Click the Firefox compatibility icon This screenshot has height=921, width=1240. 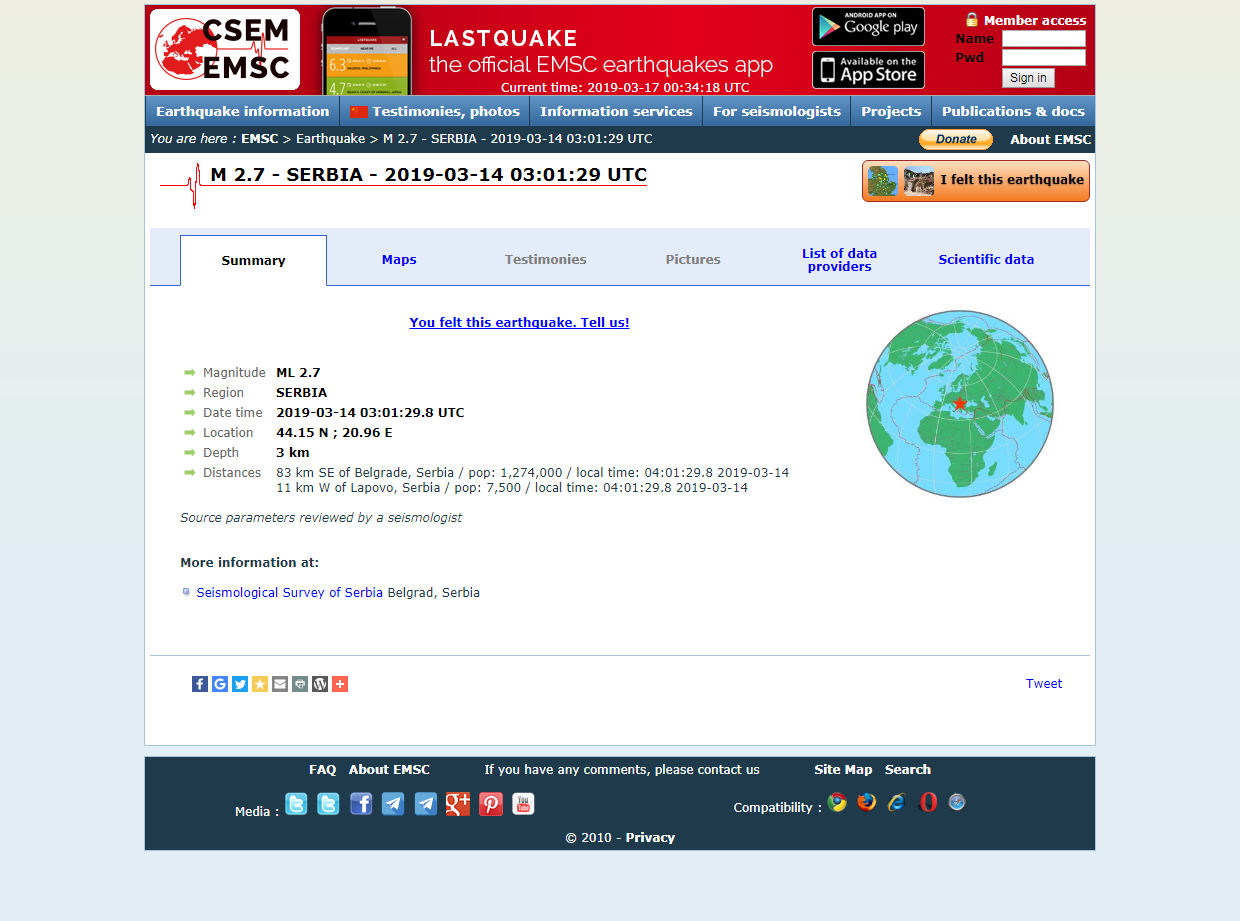pyautogui.click(x=866, y=802)
